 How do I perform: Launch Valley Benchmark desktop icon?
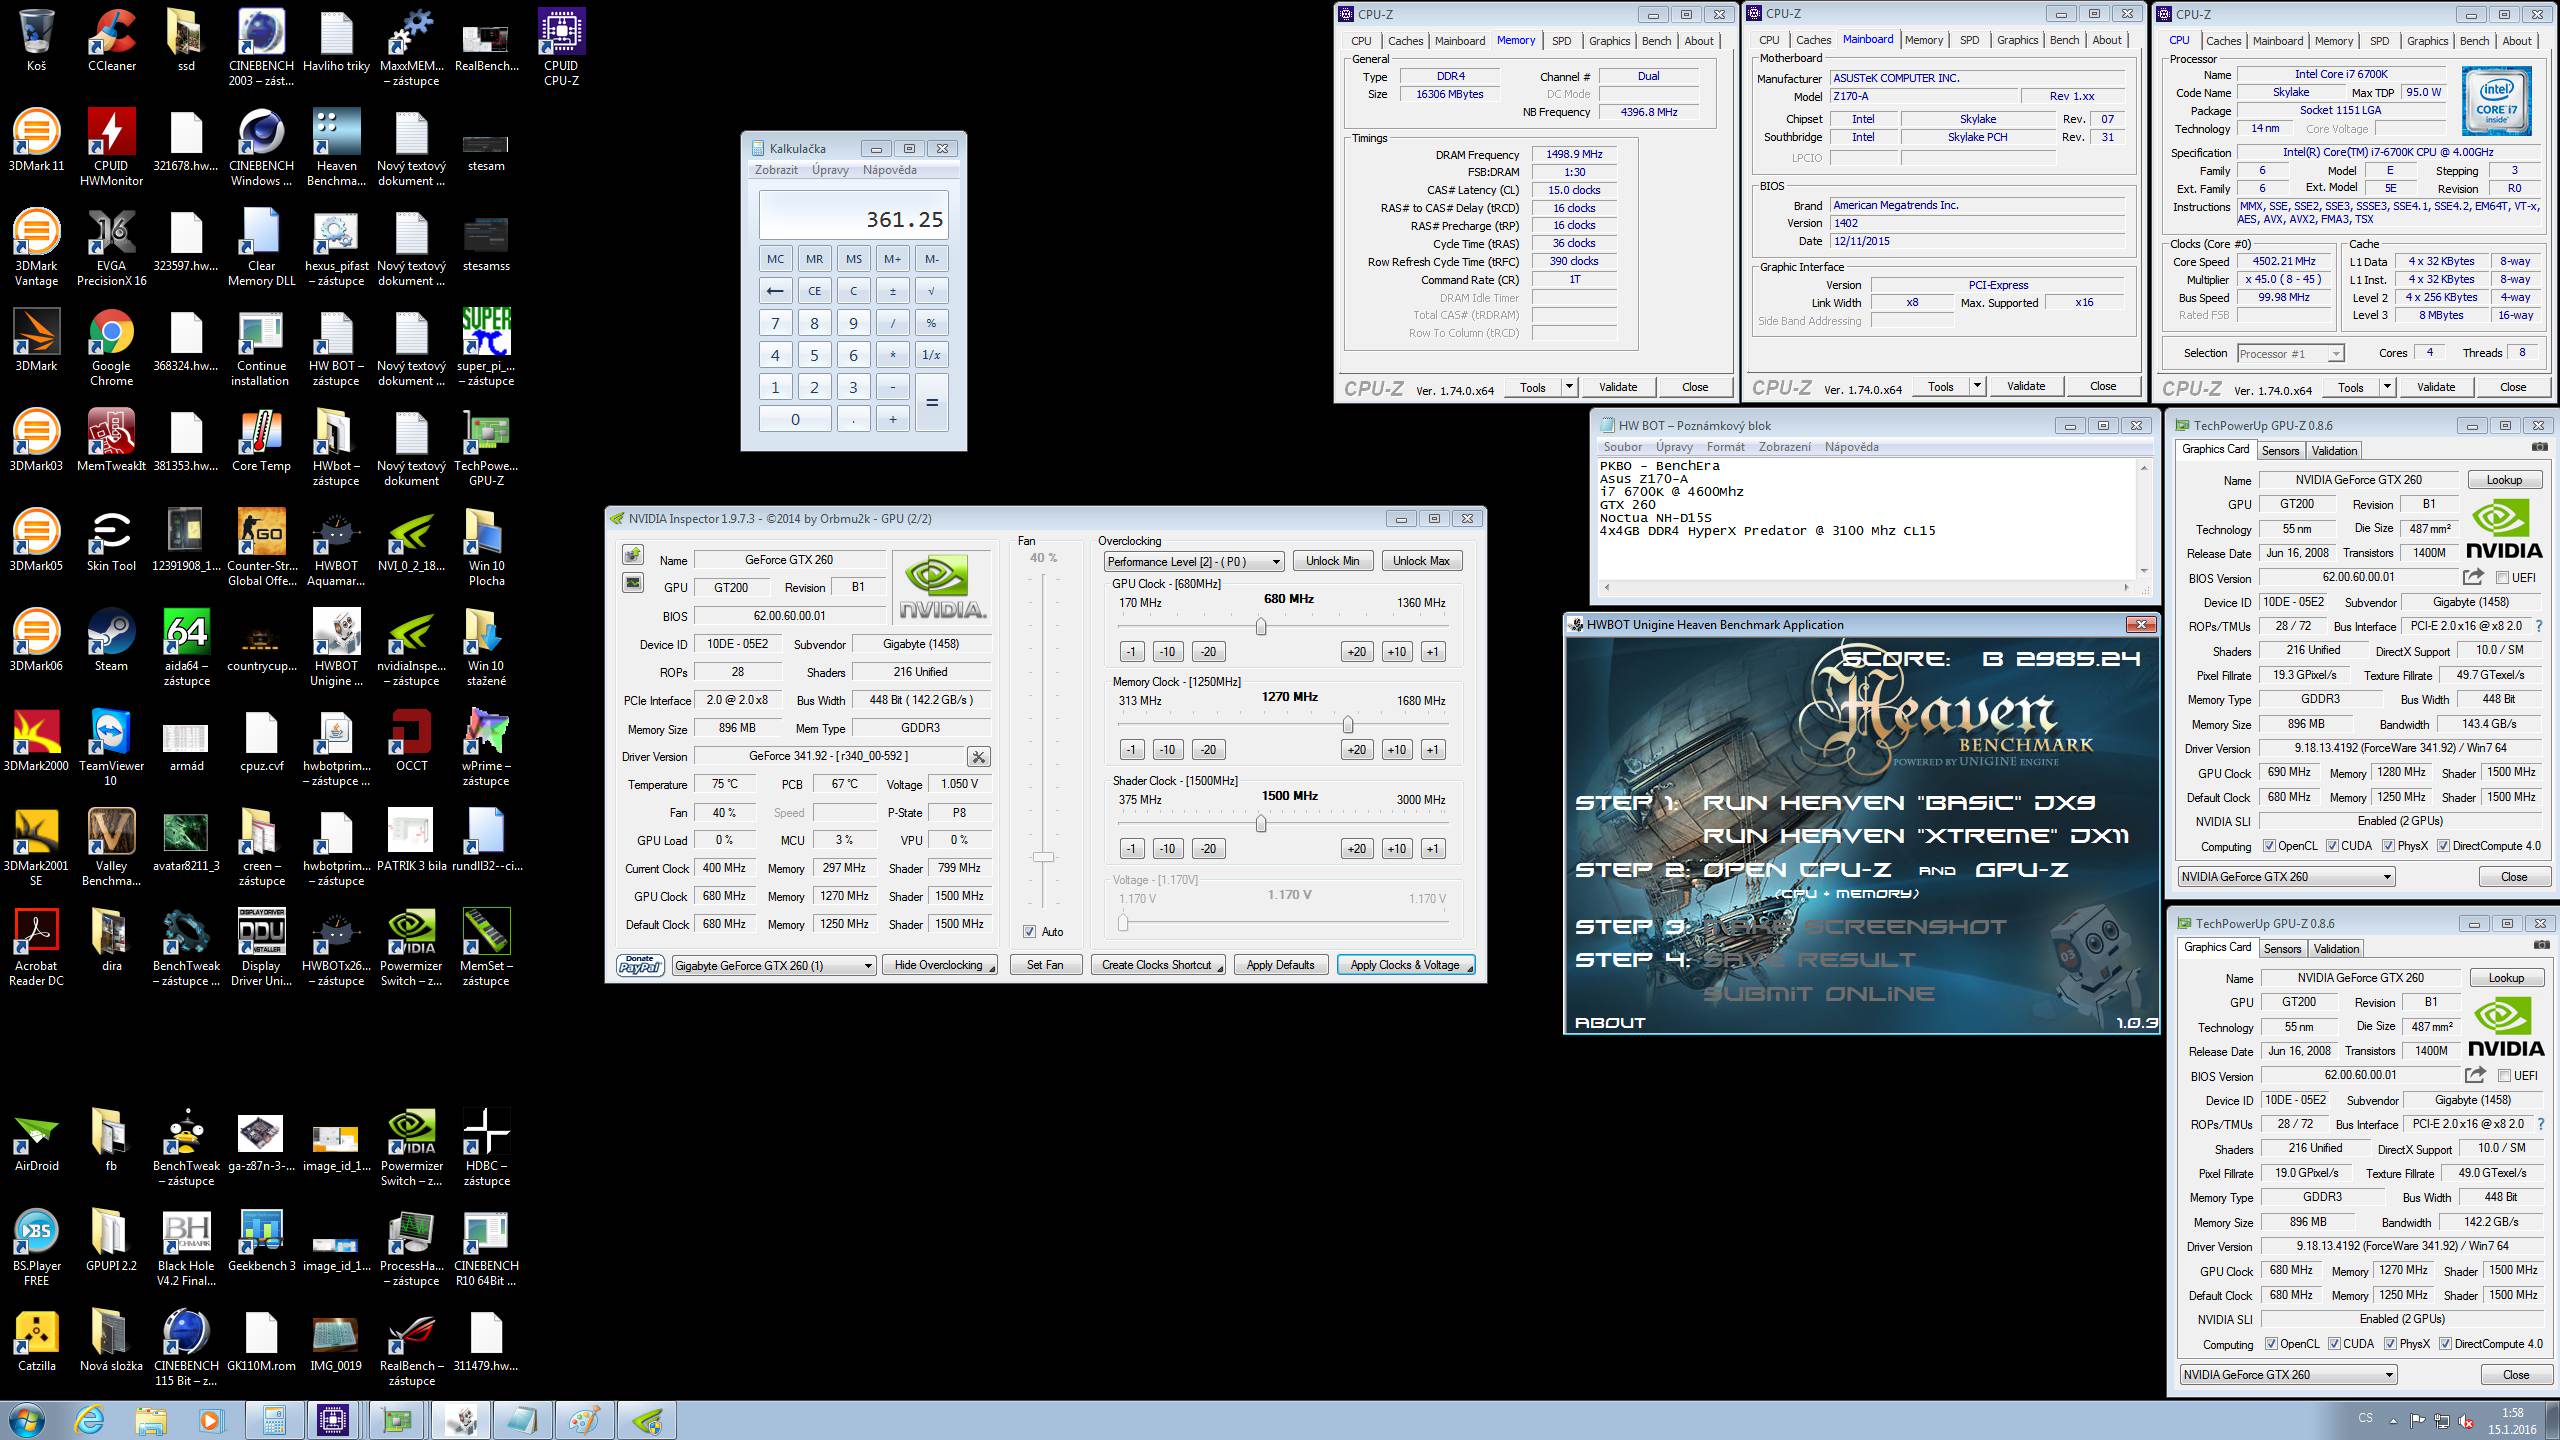pos(111,847)
